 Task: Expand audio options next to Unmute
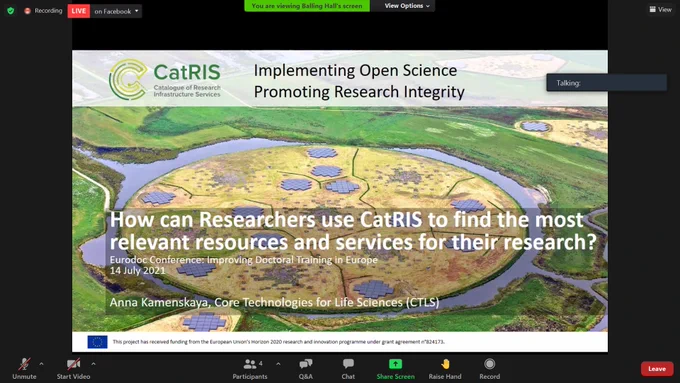(x=41, y=364)
